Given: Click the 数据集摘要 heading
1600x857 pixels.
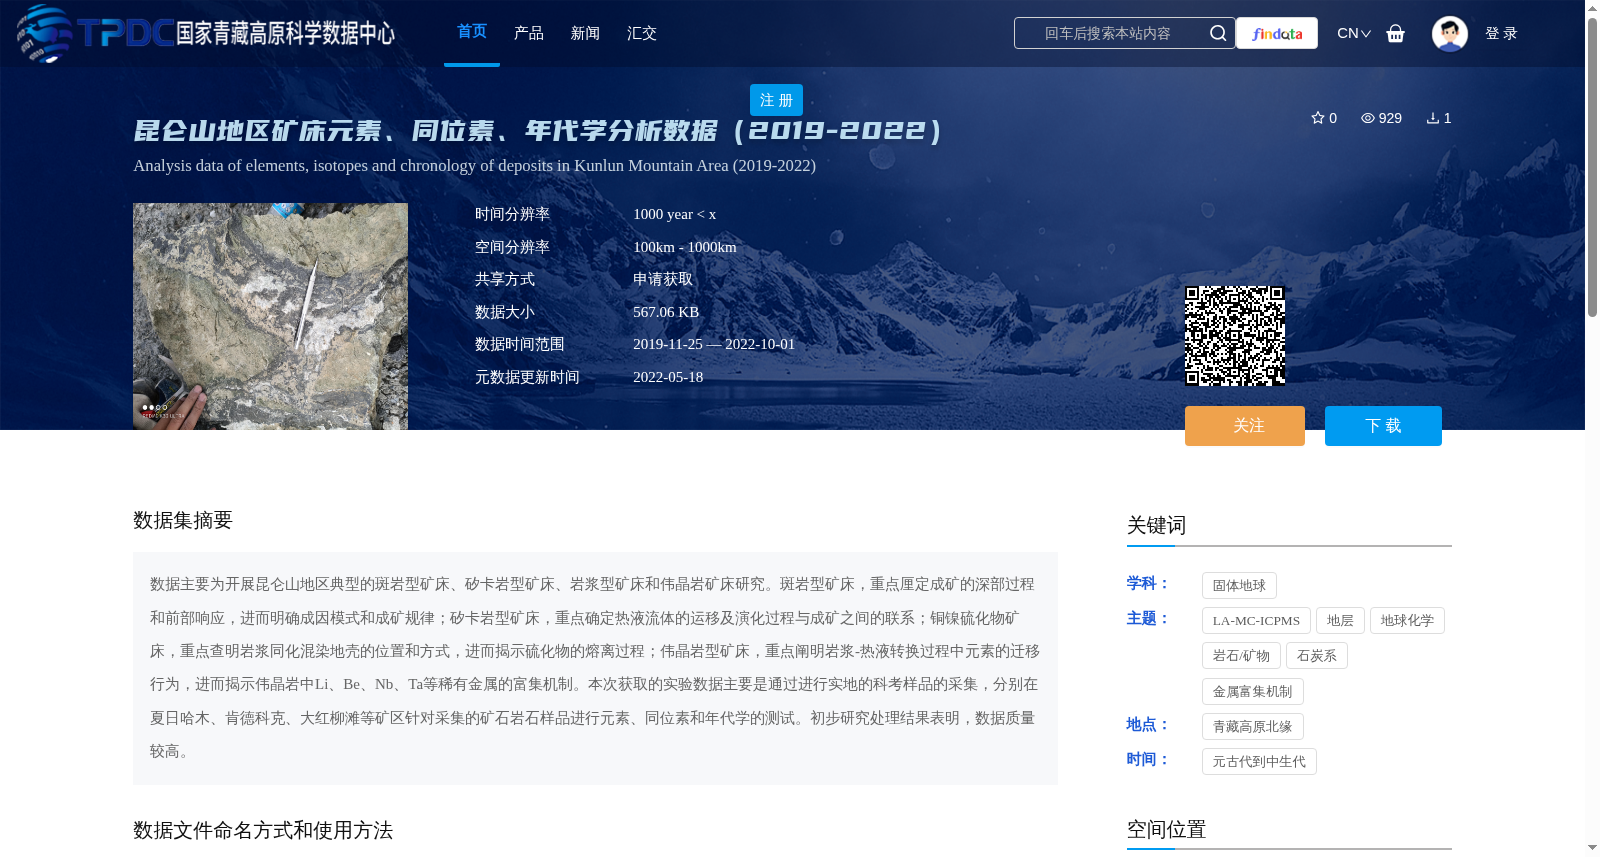Looking at the screenshot, I should click(183, 520).
